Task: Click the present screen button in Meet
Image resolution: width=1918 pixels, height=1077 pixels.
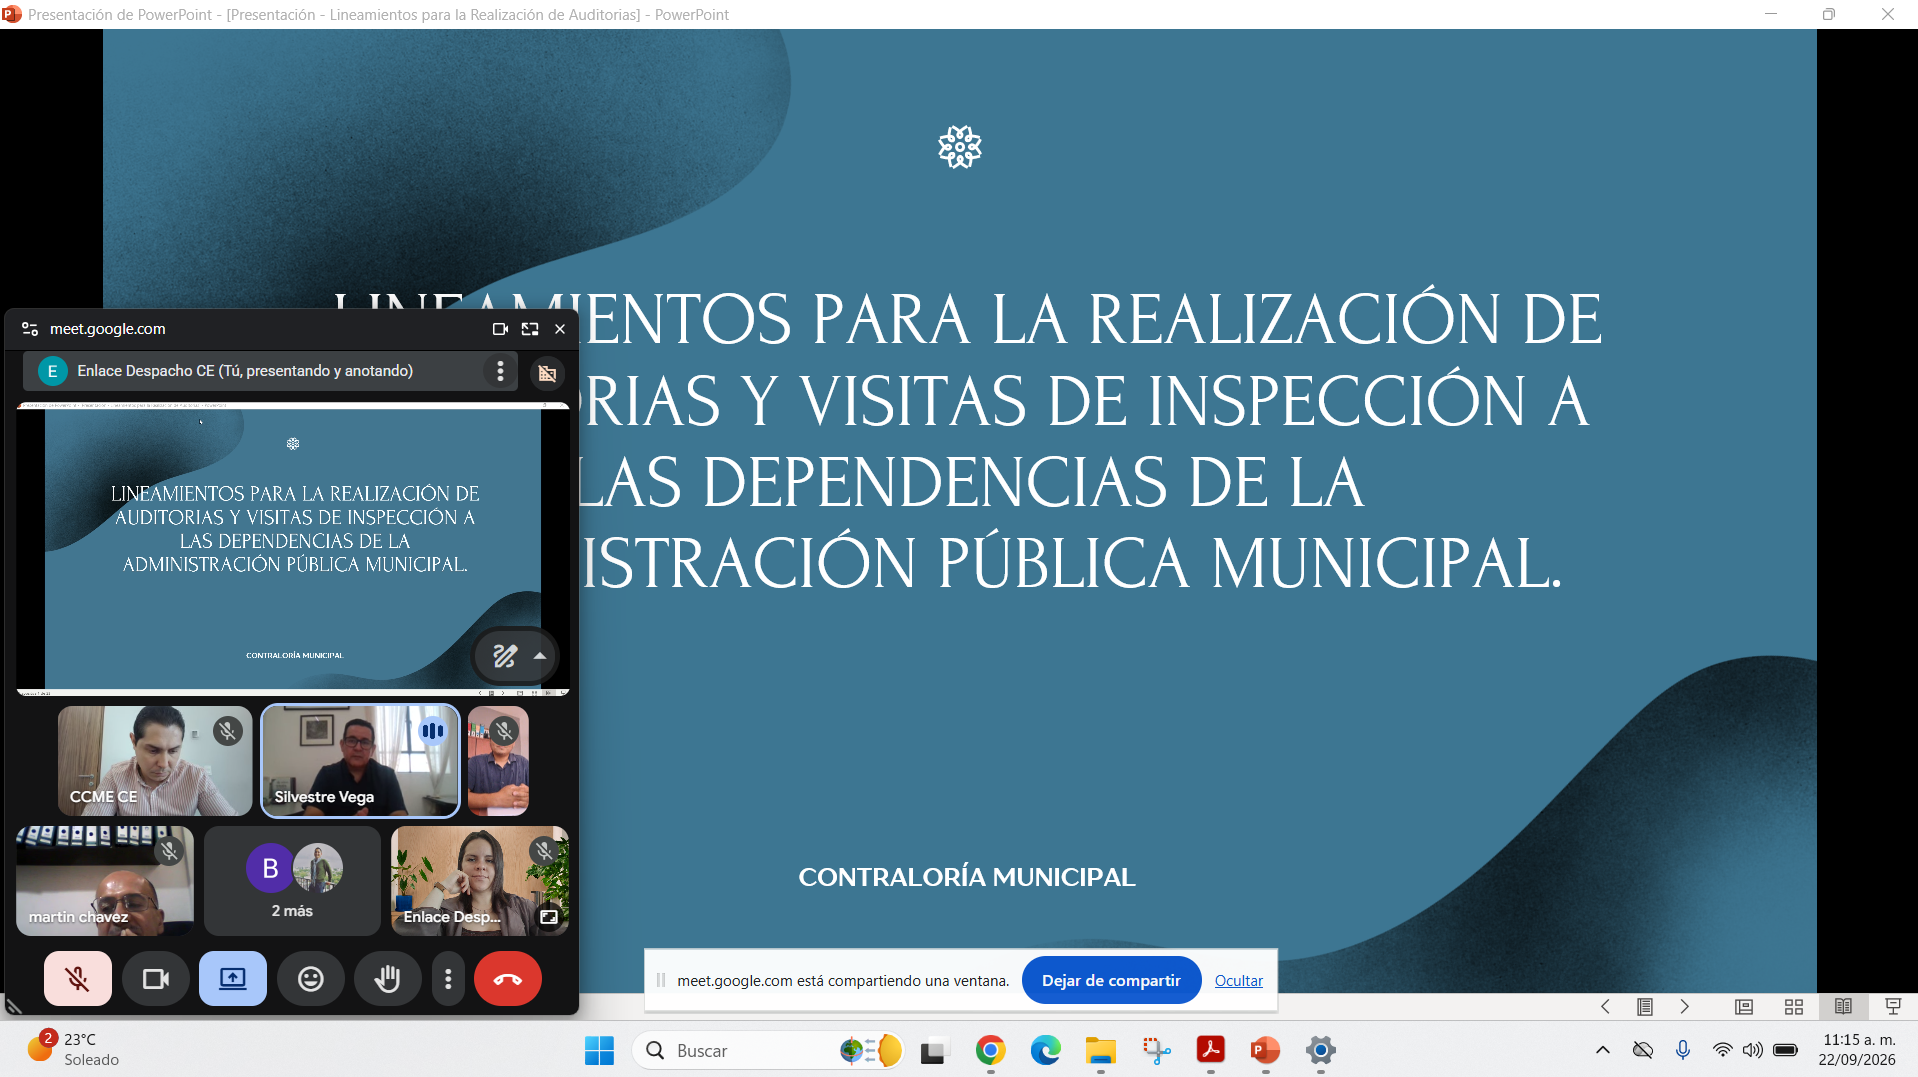Action: 233,979
